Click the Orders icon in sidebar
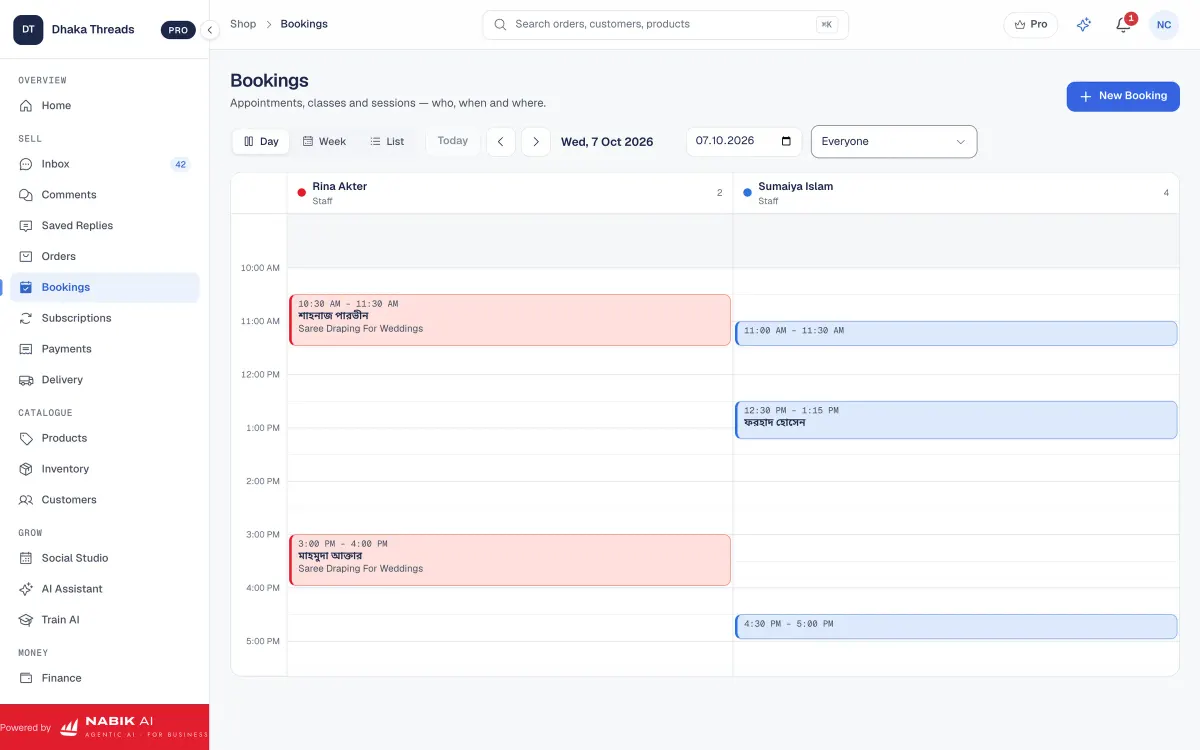Viewport: 1200px width, 750px height. point(26,257)
